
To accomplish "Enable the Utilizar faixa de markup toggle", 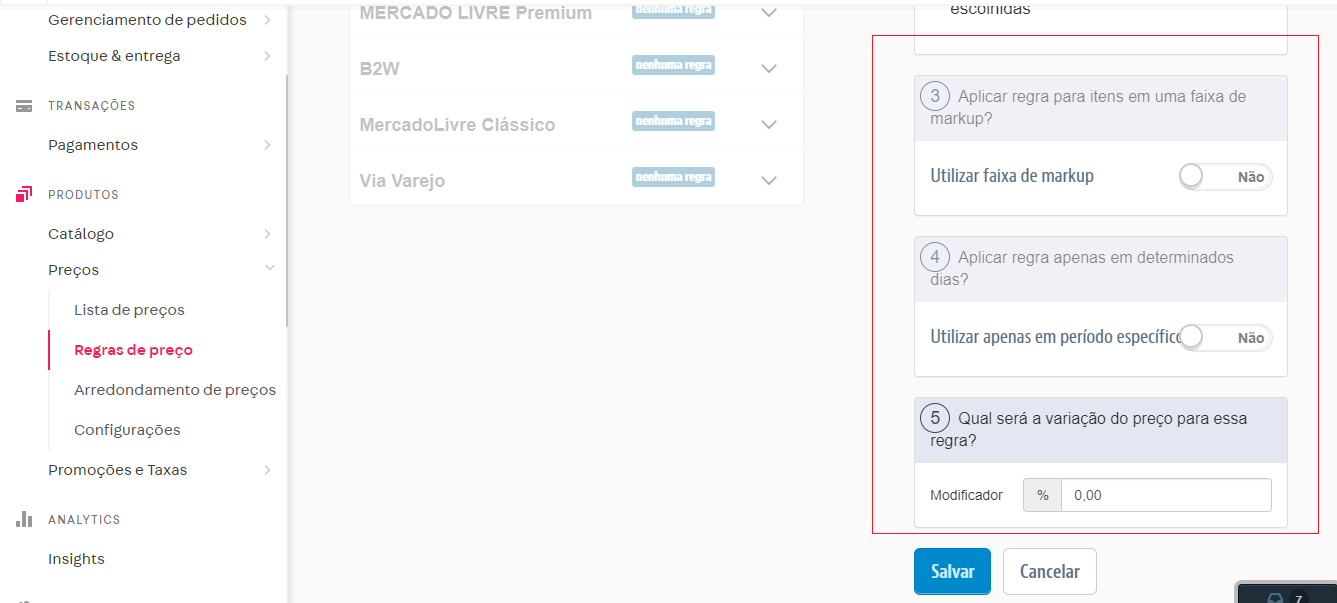I will (x=1225, y=177).
